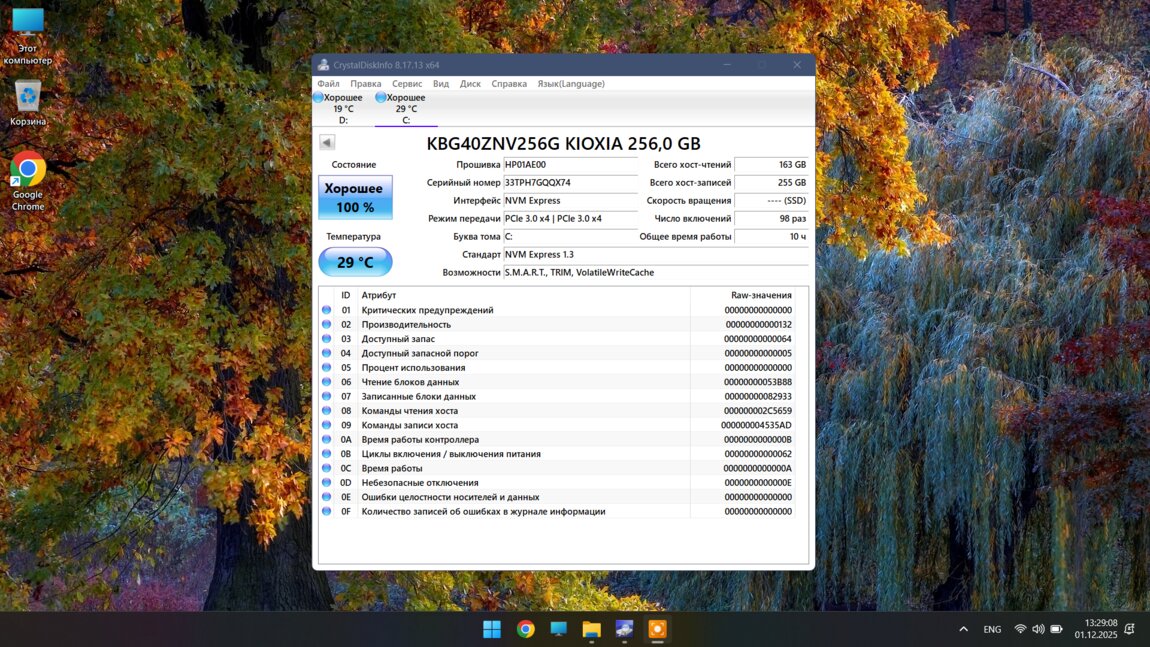Click the Хорошее 100 % health status button
The image size is (1150, 647).
(x=355, y=197)
